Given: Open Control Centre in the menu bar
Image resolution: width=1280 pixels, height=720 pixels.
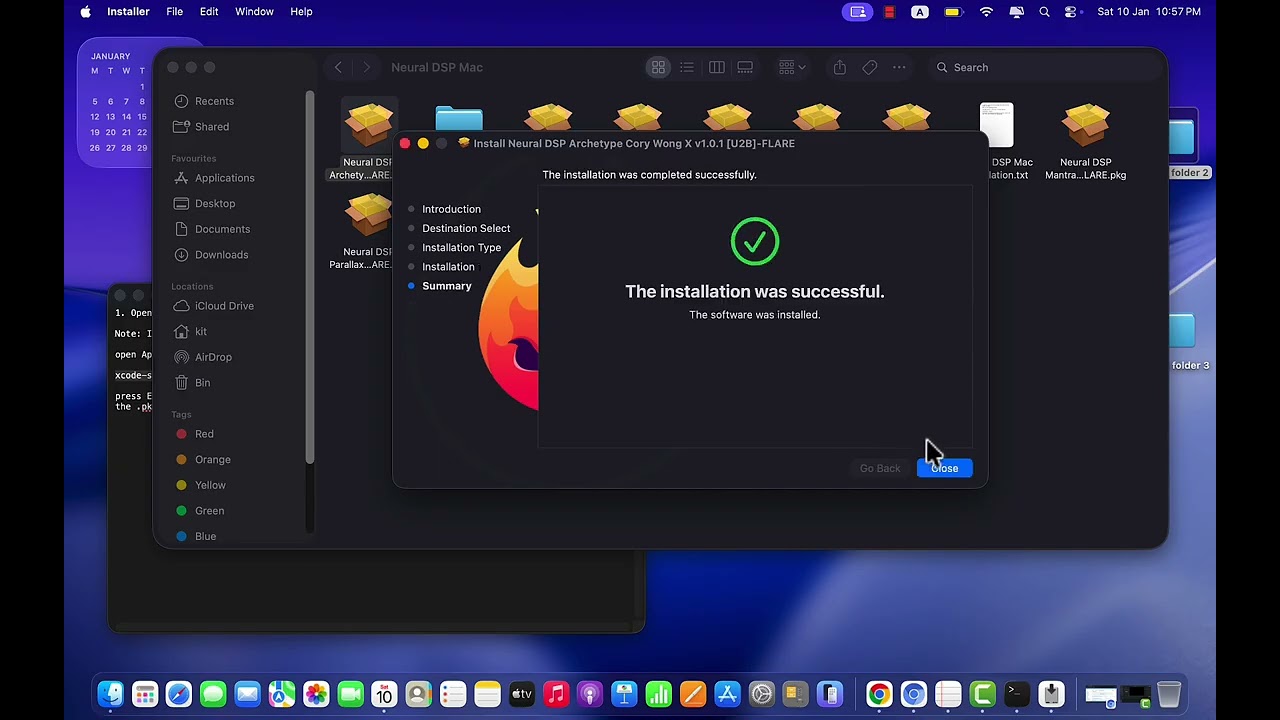Looking at the screenshot, I should point(1071,12).
